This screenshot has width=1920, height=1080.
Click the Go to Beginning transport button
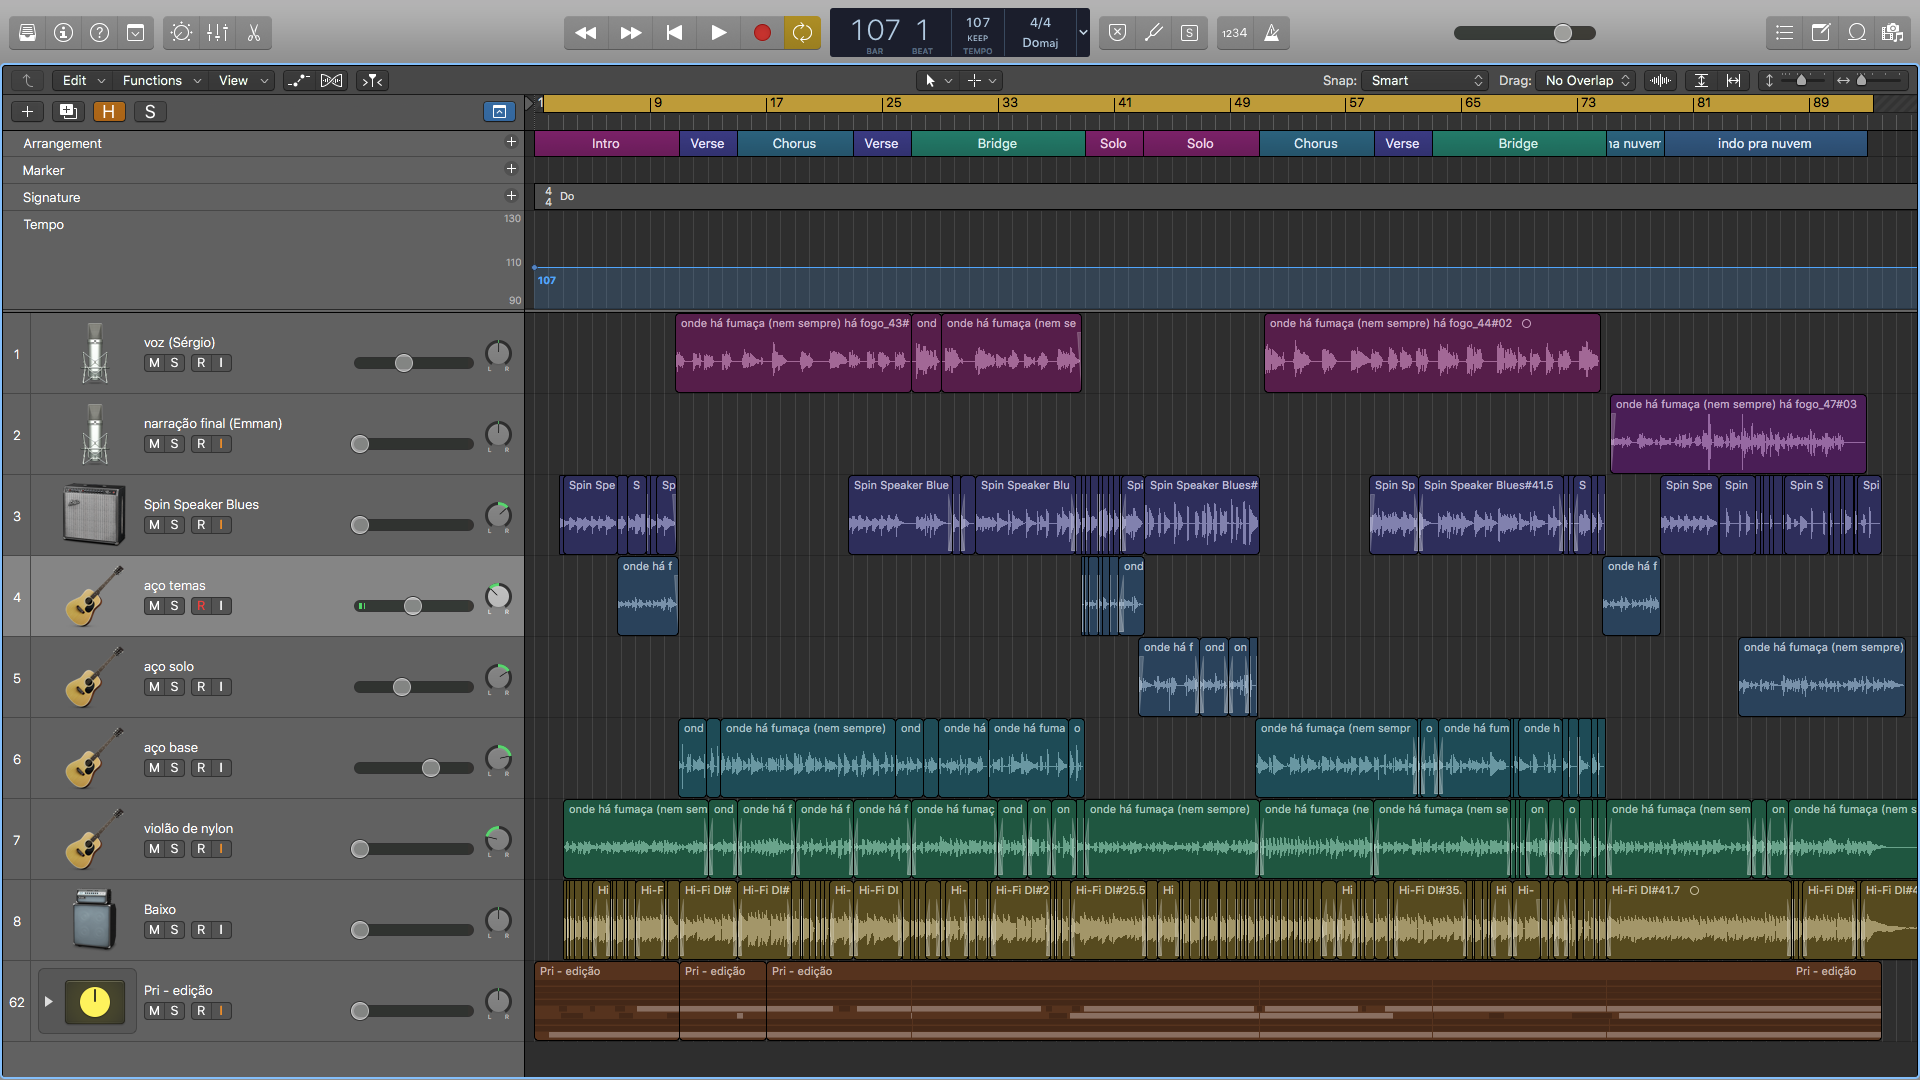tap(674, 33)
